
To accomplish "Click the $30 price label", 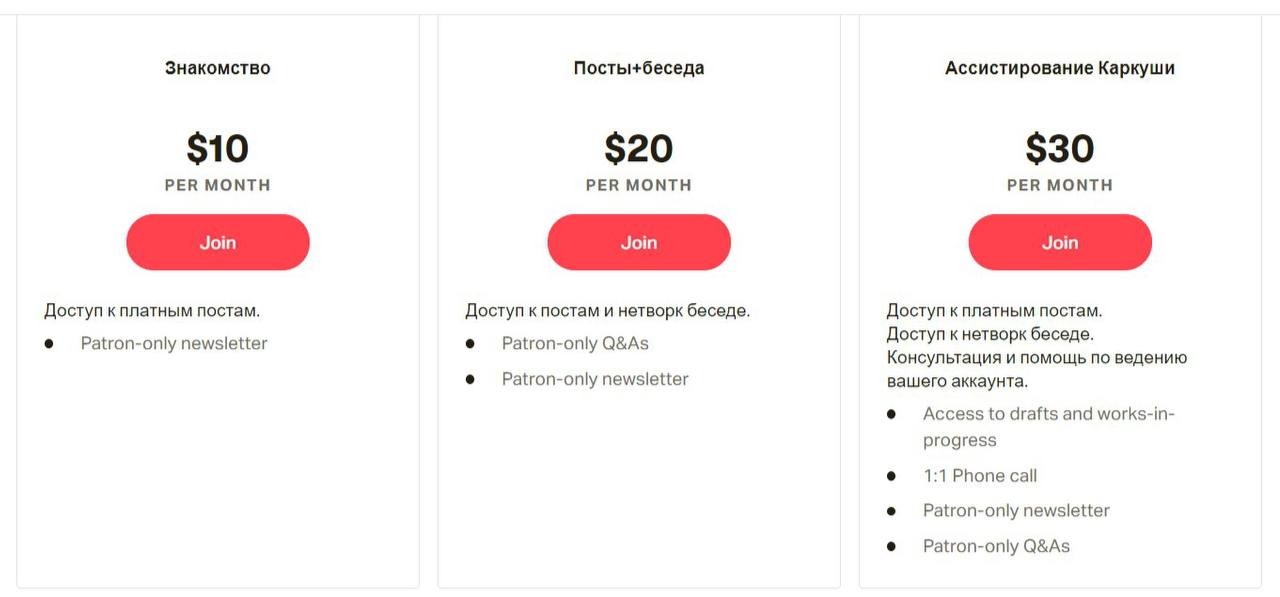I will tap(1059, 149).
